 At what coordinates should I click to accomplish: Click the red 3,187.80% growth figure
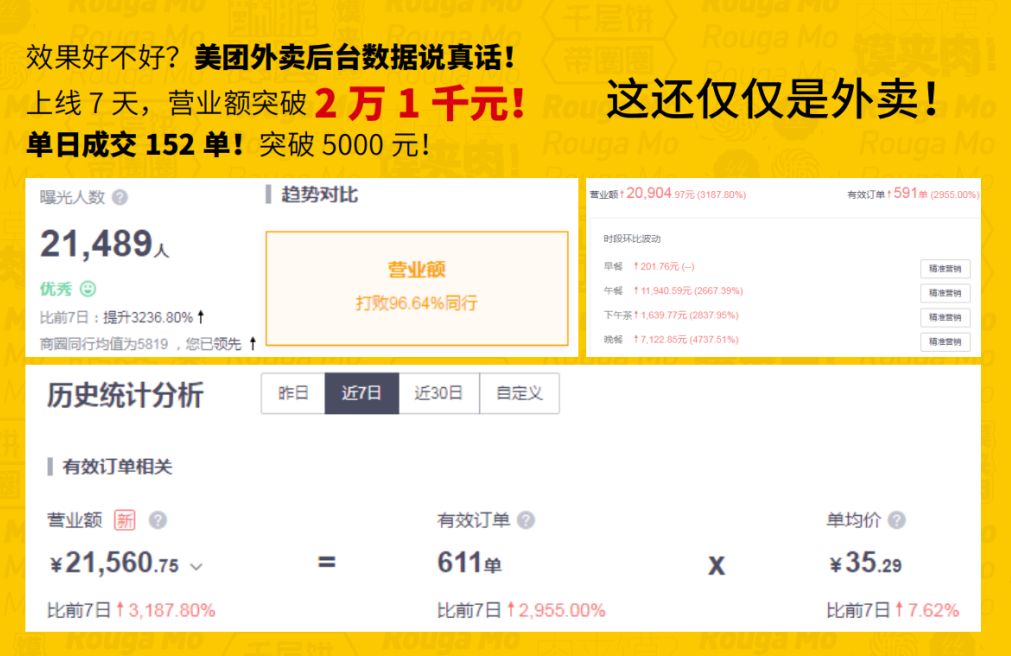coord(172,610)
